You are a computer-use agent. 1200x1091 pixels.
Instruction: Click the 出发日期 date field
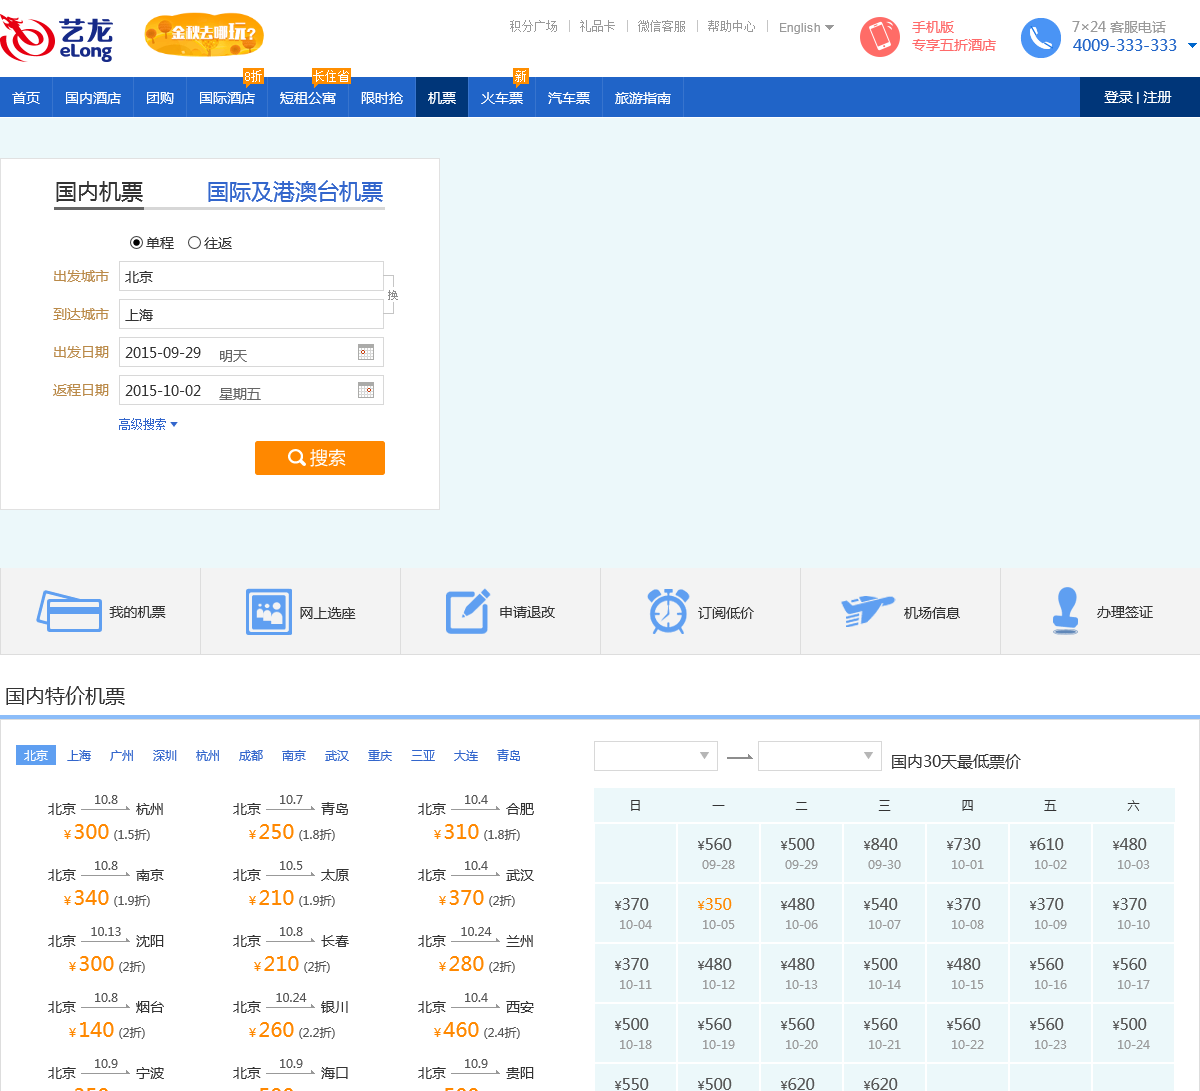coord(251,352)
